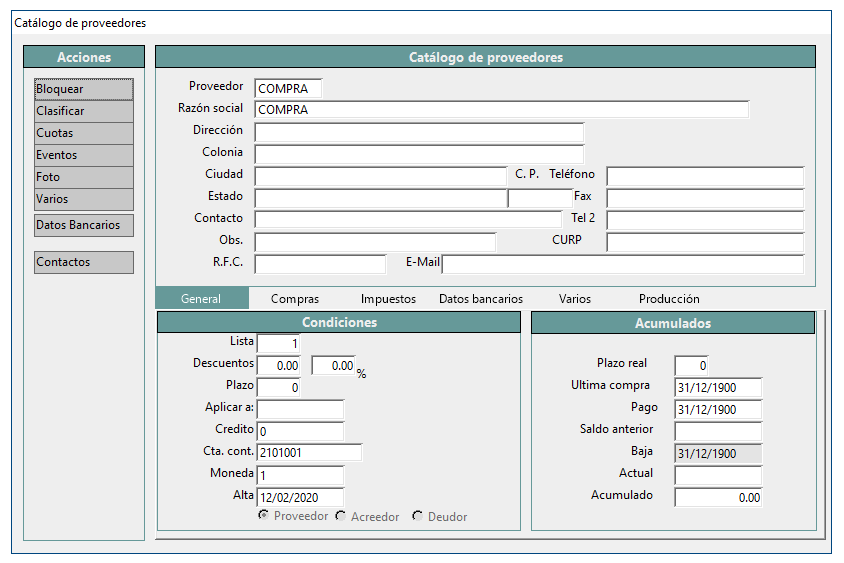Select the Varios tab

574,299
